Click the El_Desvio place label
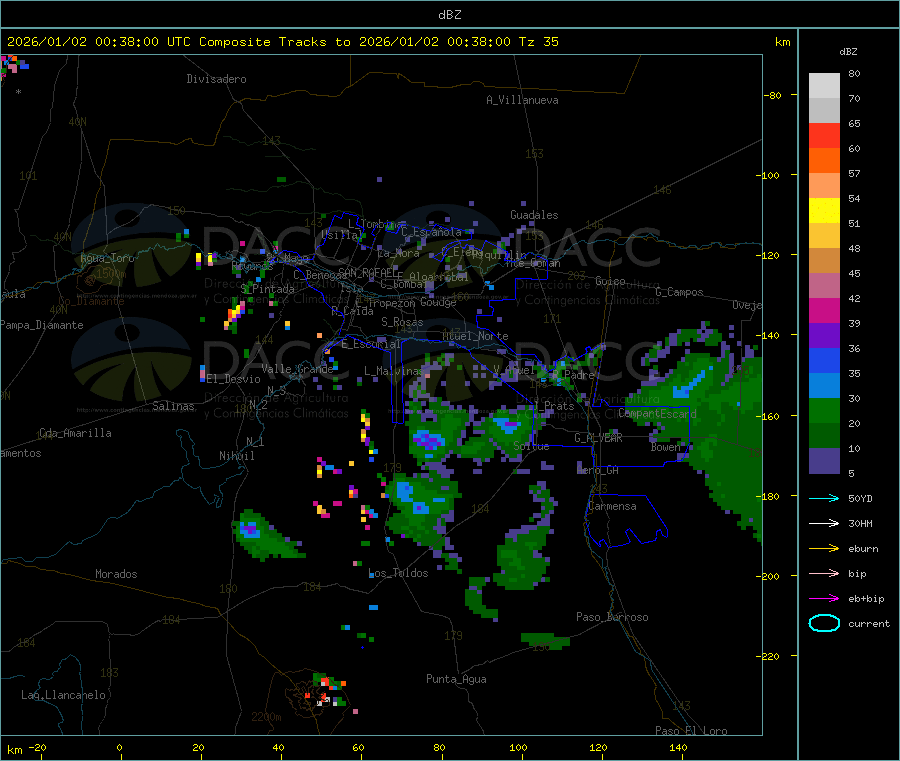The width and height of the screenshot is (900, 761). pyautogui.click(x=234, y=379)
